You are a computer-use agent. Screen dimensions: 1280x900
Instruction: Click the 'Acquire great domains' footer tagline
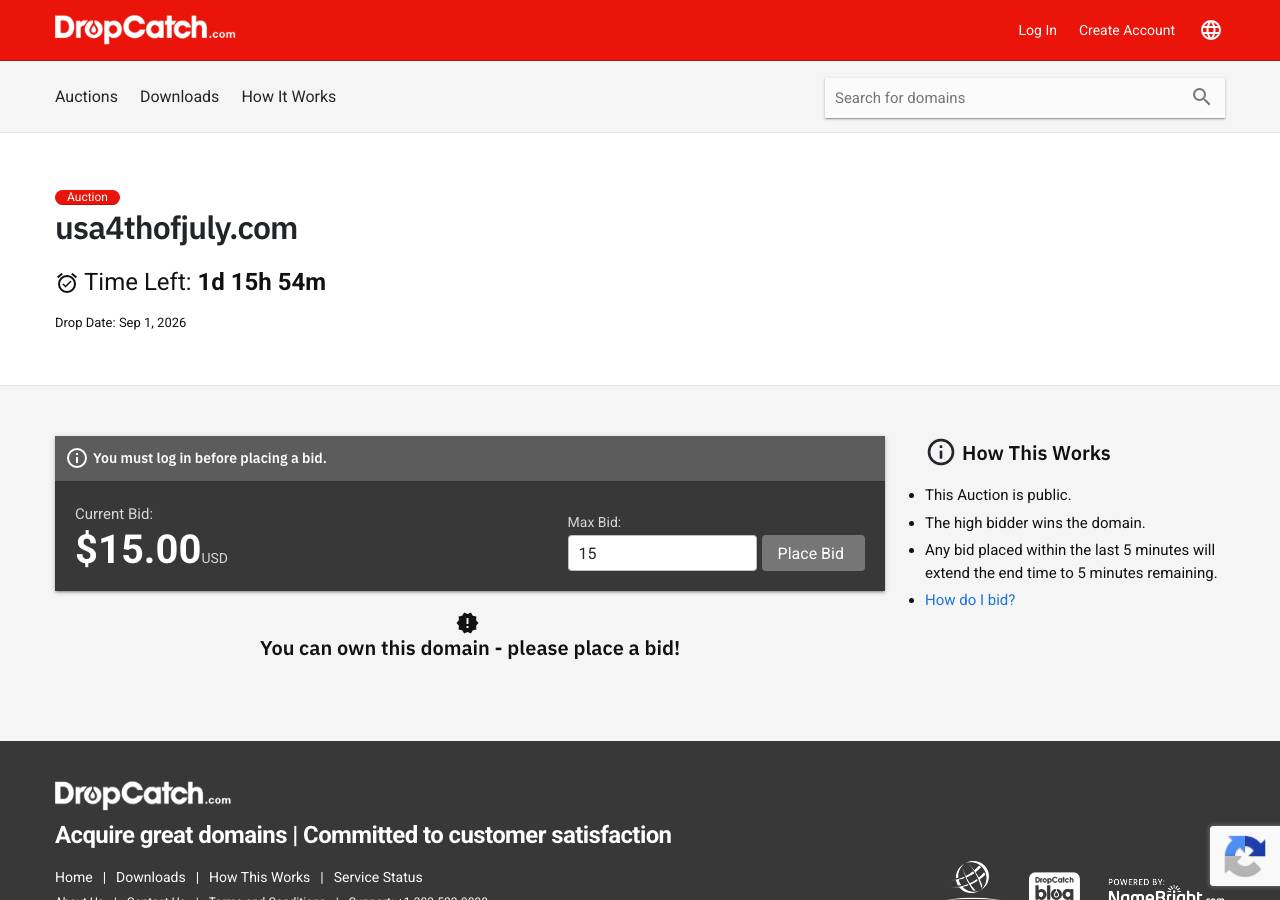coord(363,835)
